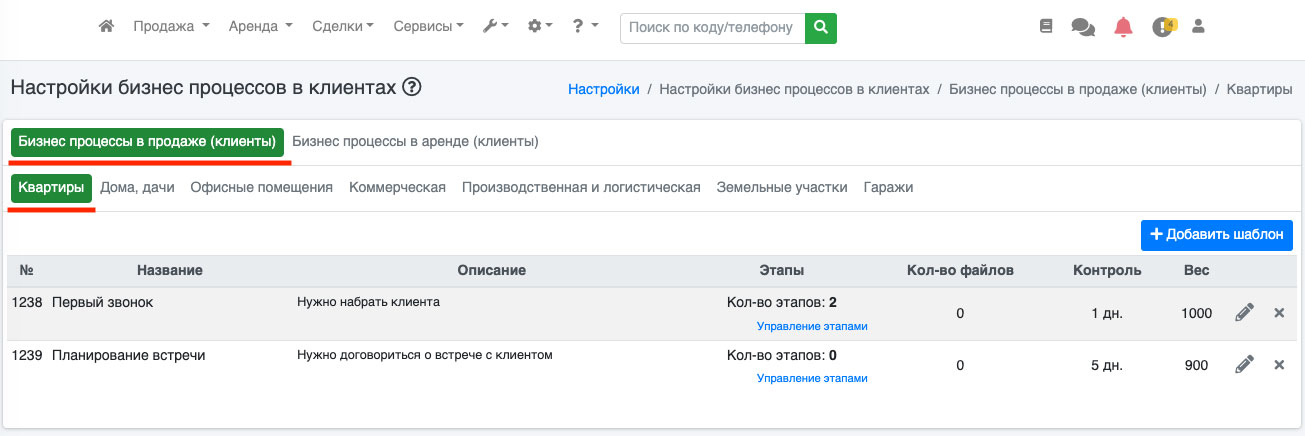Open the alert icon with badge 4
The height and width of the screenshot is (436, 1305).
pos(1162,27)
